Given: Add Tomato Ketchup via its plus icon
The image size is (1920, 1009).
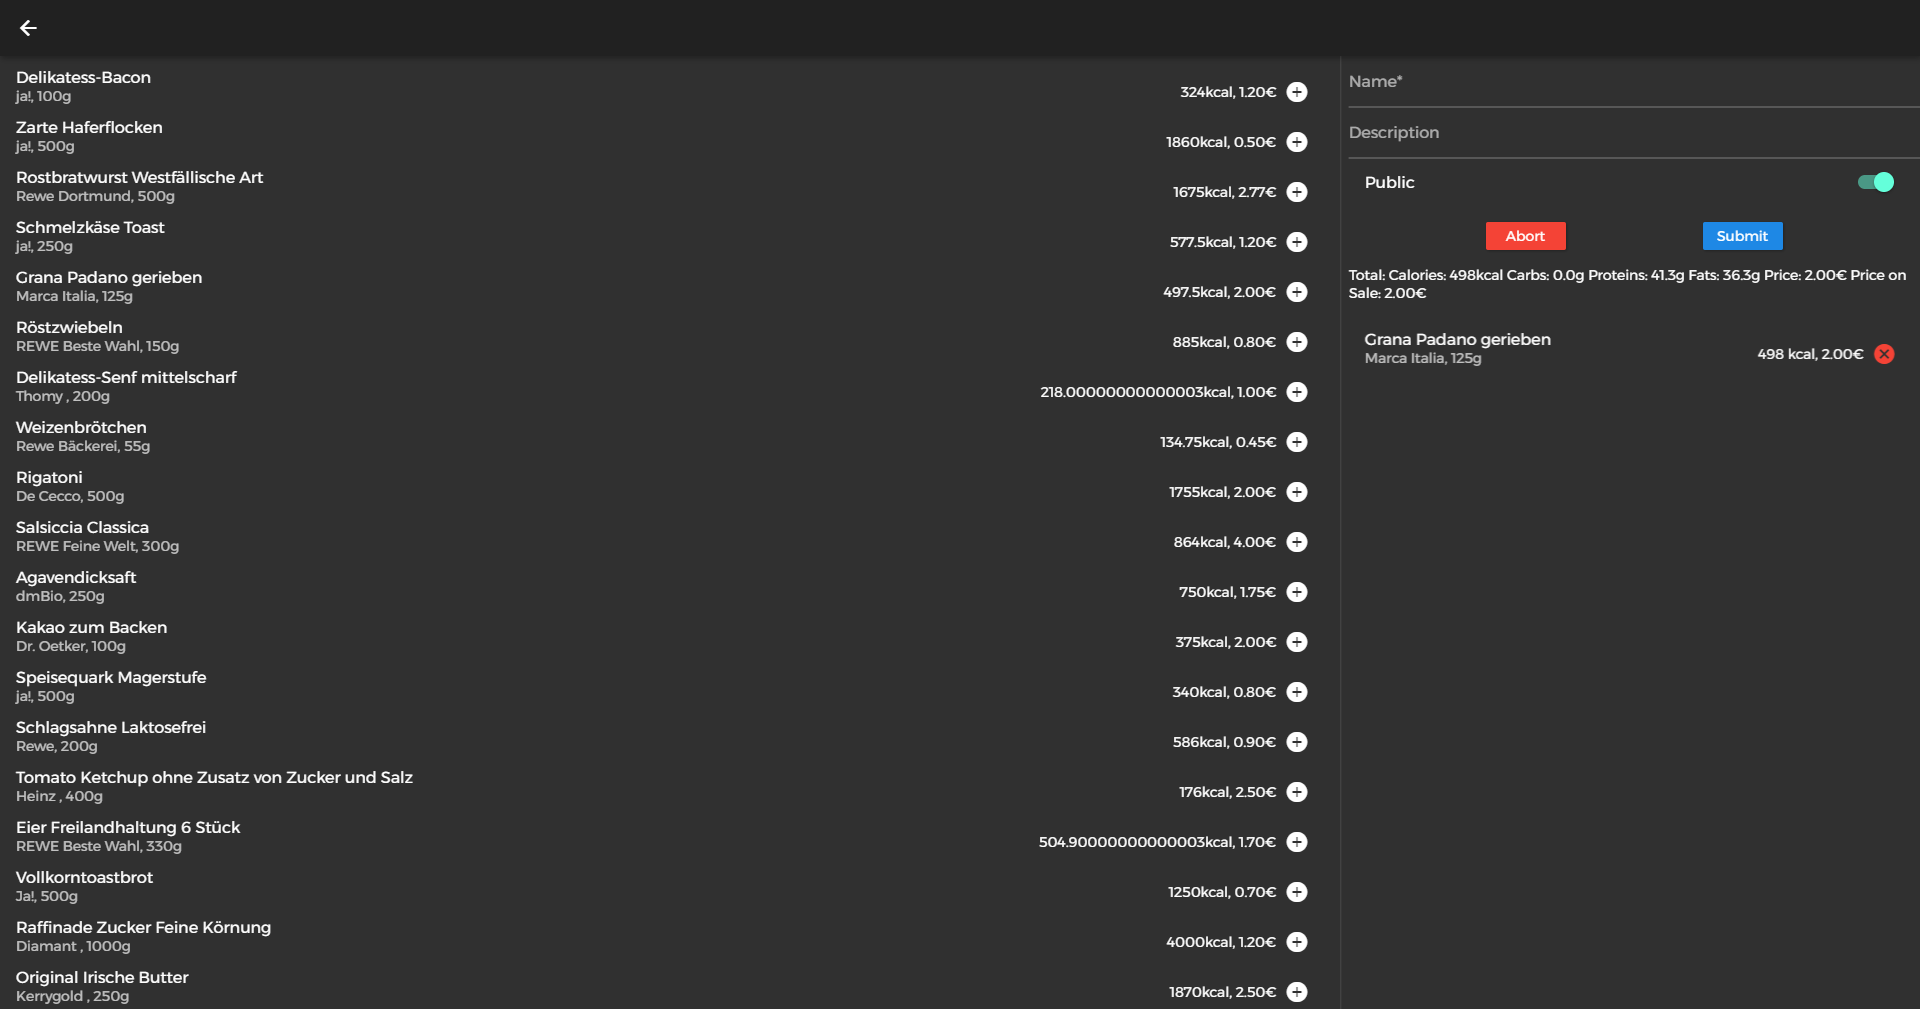Looking at the screenshot, I should coord(1297,792).
